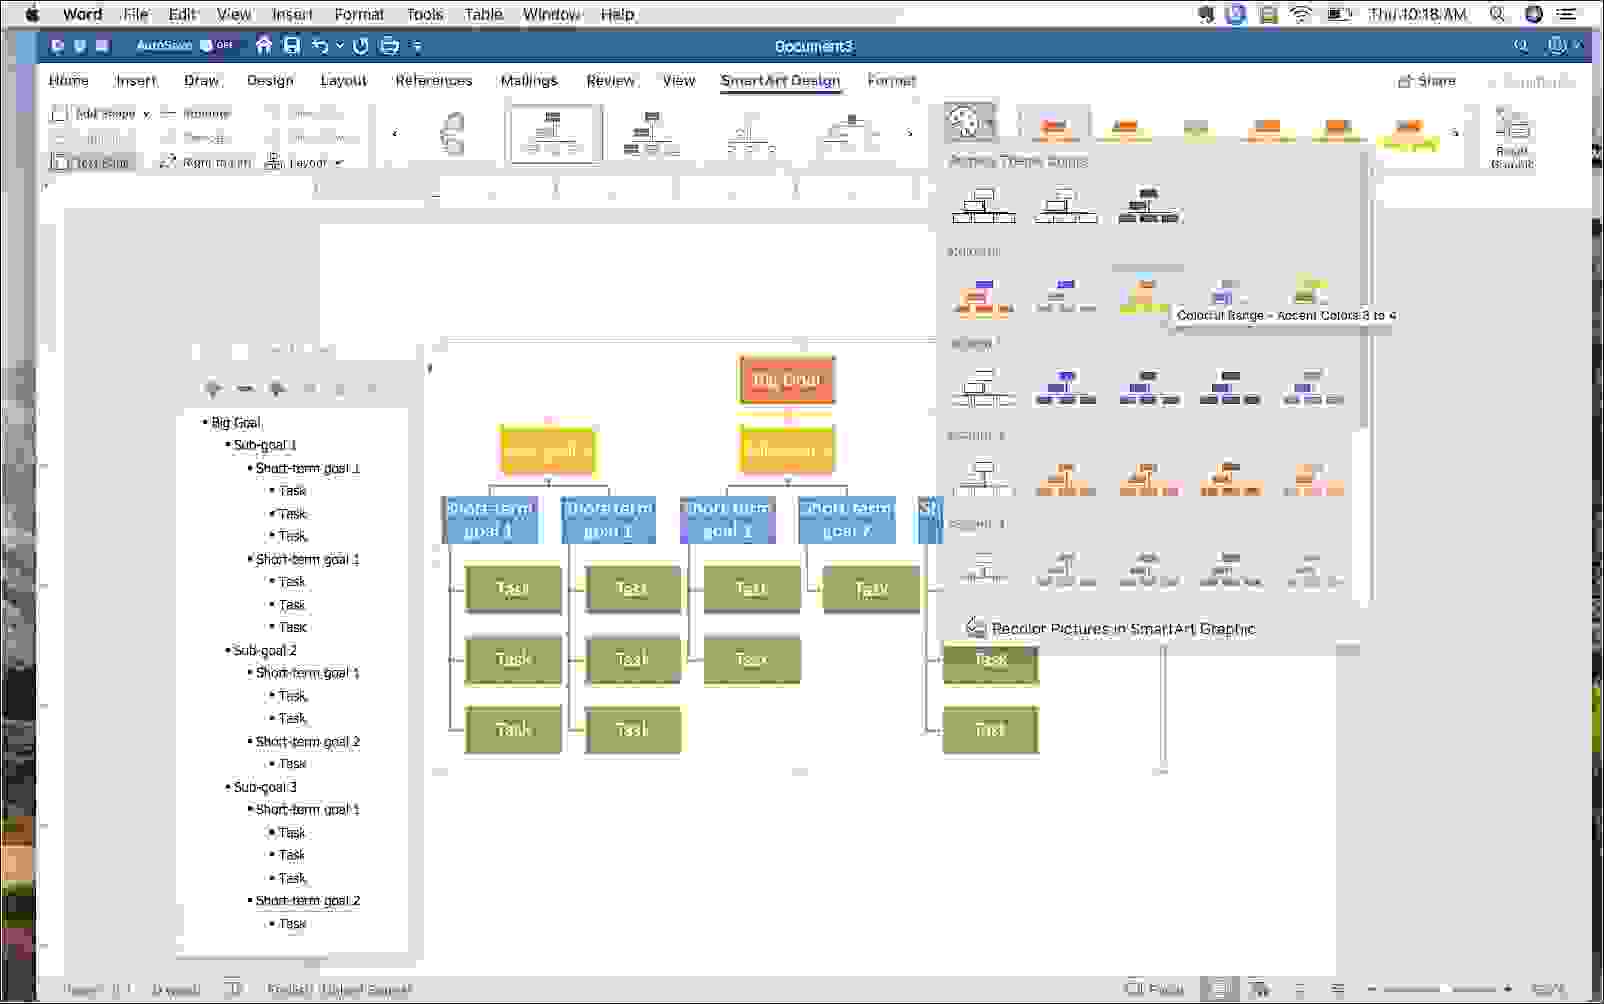This screenshot has height=1004, width=1604.
Task: Click the Print icon in the quick toolbar
Action: 389,46
